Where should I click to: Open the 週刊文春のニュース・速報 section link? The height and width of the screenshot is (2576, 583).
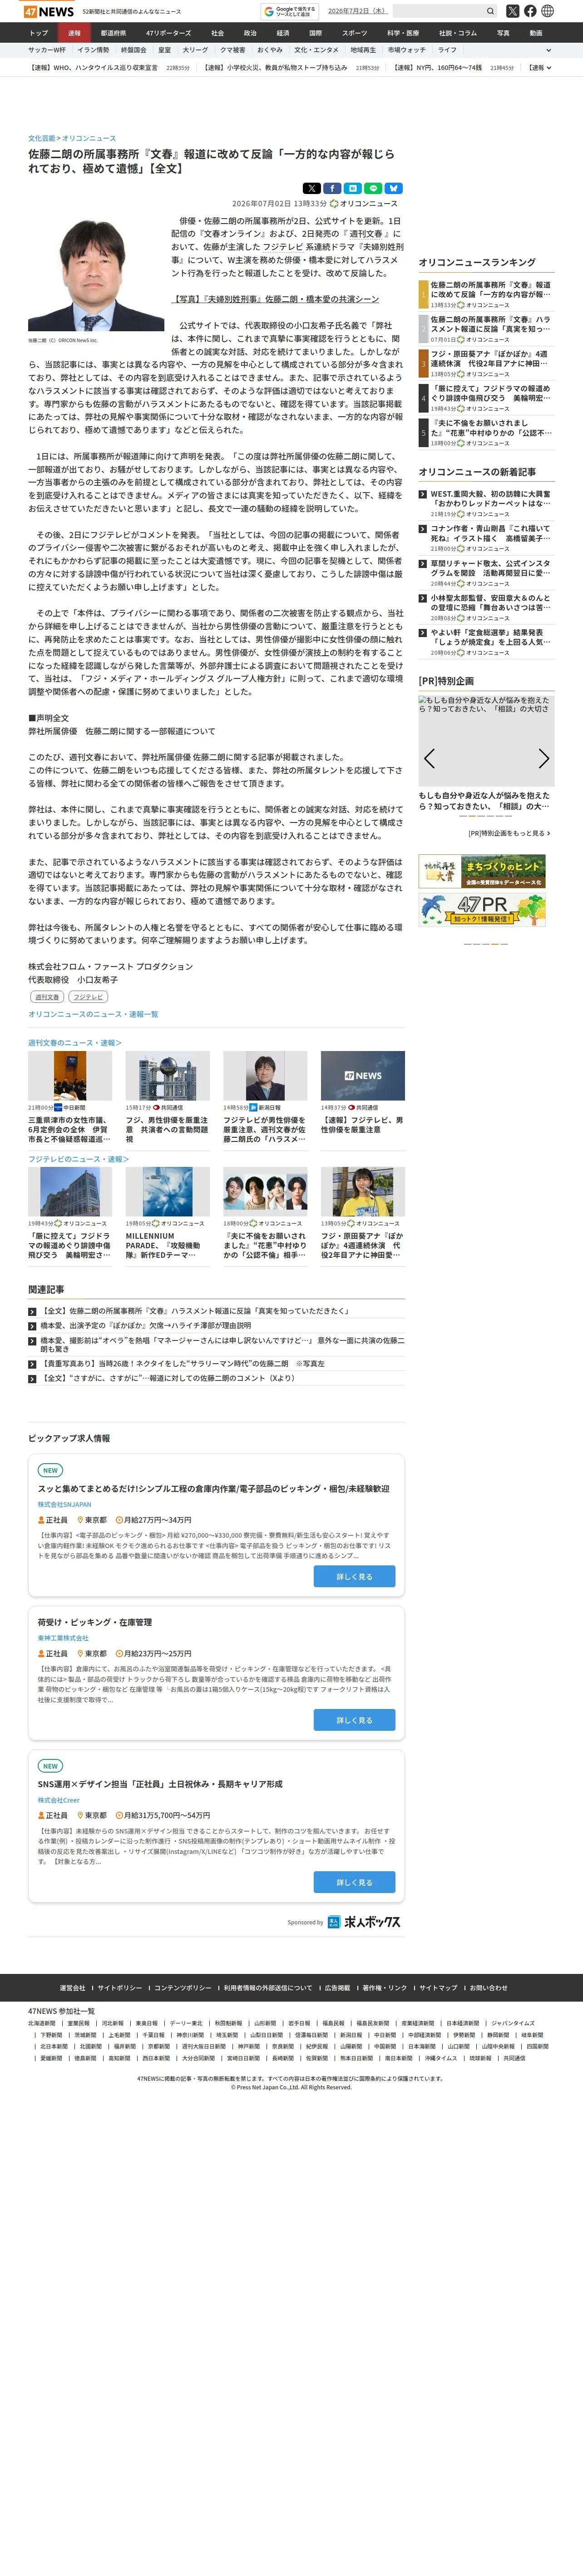75,1043
